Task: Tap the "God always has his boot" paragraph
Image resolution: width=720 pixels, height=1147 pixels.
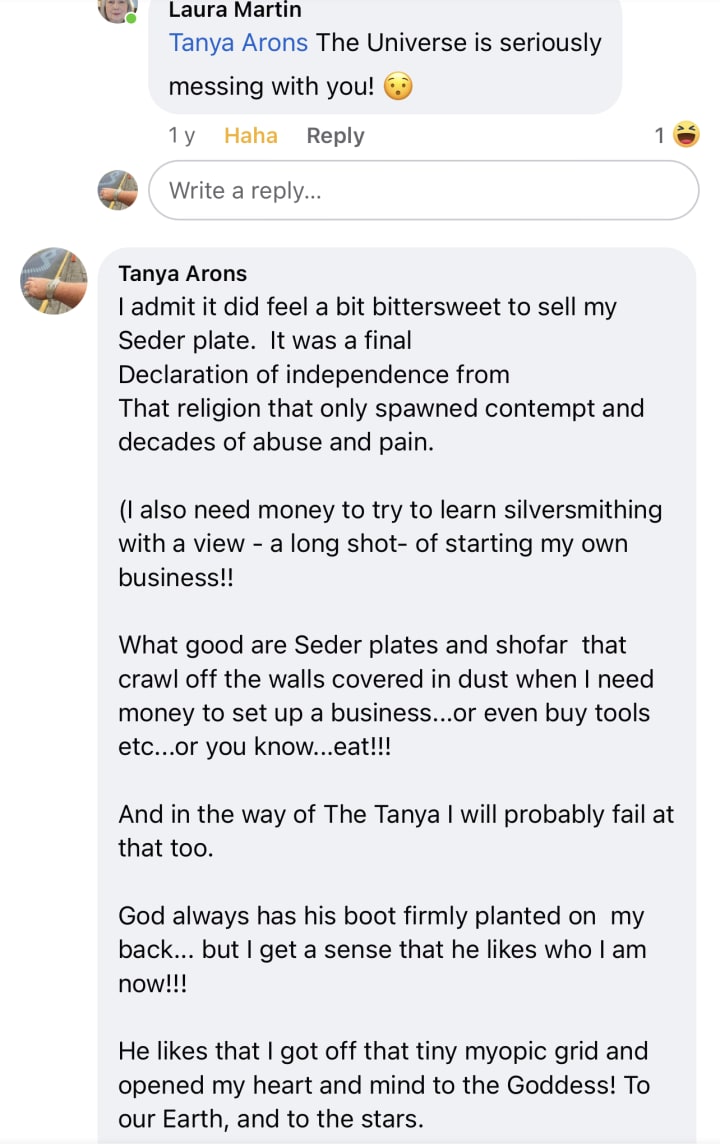Action: [x=380, y=950]
